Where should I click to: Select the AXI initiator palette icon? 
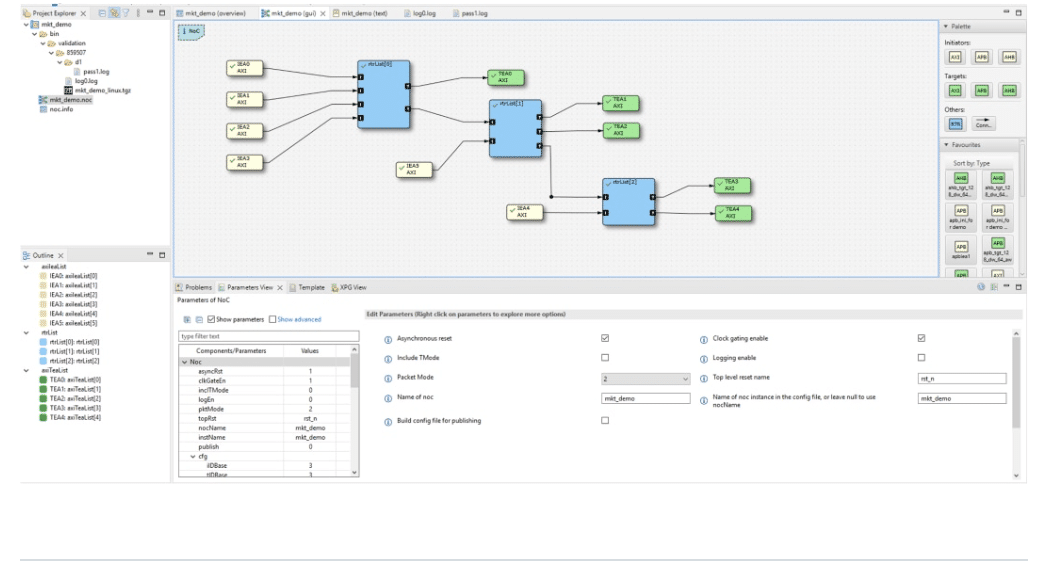955,57
